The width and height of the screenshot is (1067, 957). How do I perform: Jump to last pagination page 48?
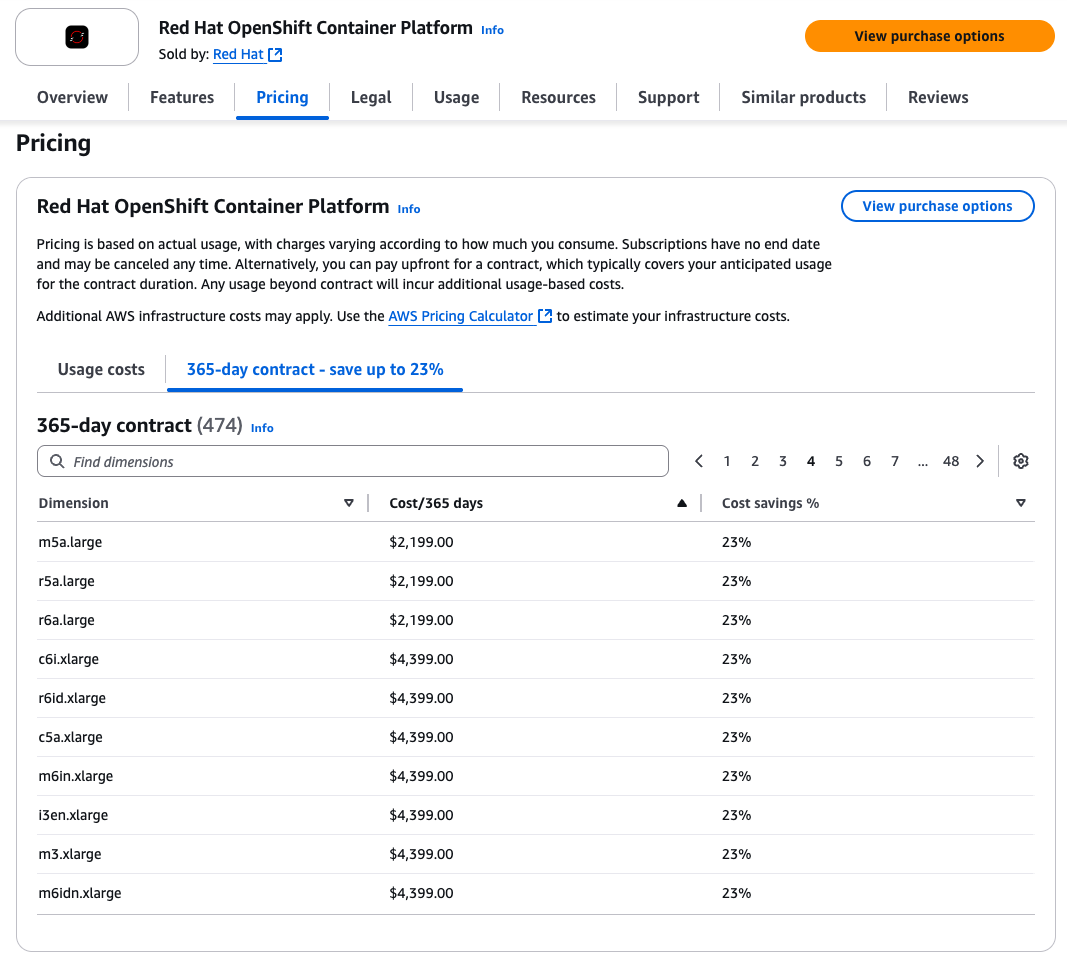951,461
